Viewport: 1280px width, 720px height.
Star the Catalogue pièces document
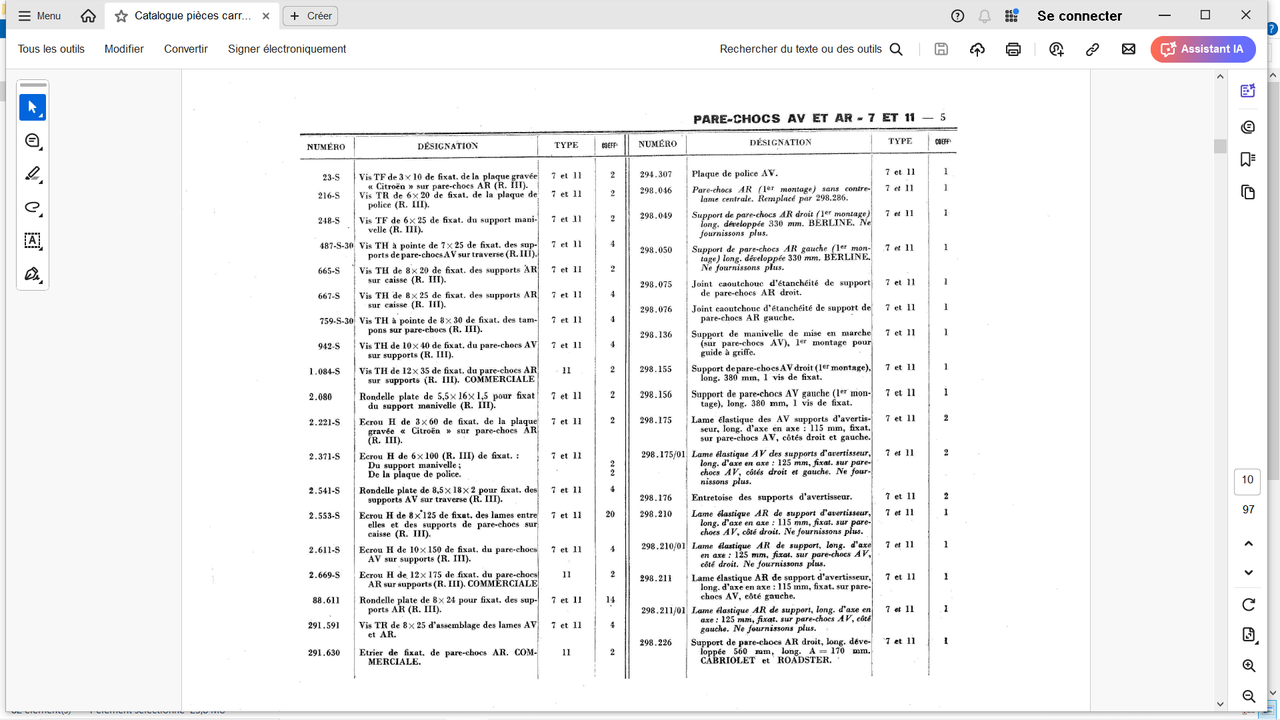tap(121, 16)
